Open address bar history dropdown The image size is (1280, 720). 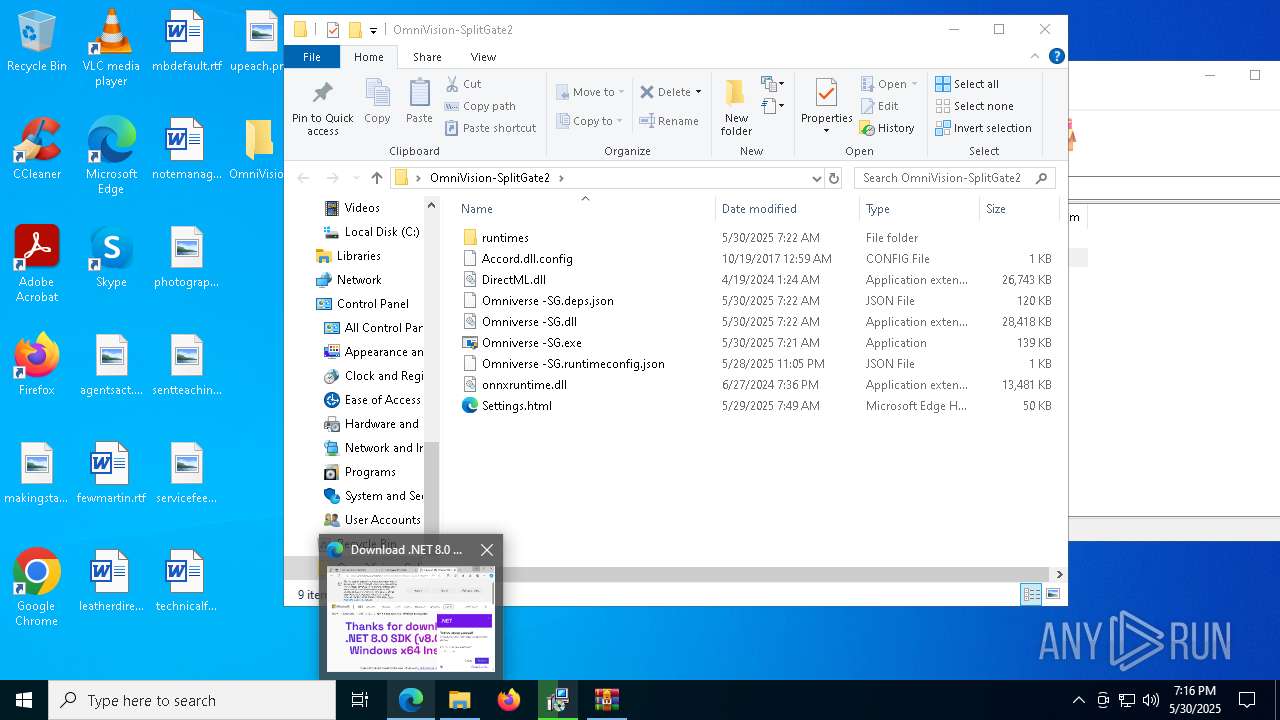[817, 178]
